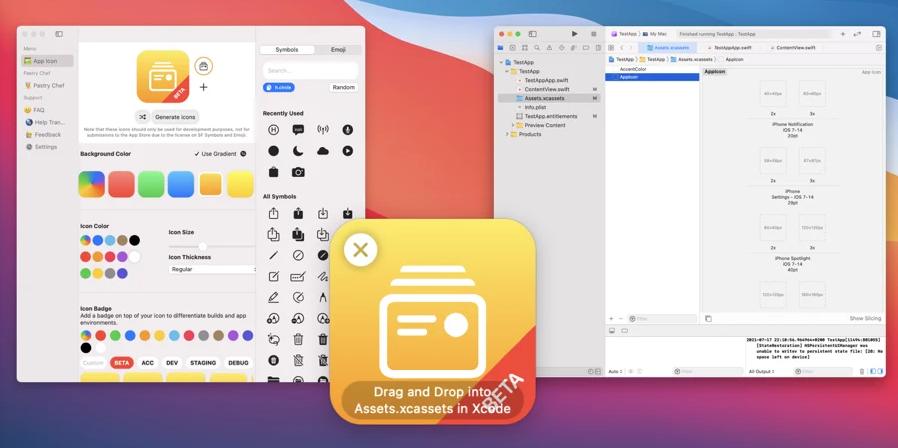Click the Xcode plus library button at top
898x448 pixels.
(842, 34)
